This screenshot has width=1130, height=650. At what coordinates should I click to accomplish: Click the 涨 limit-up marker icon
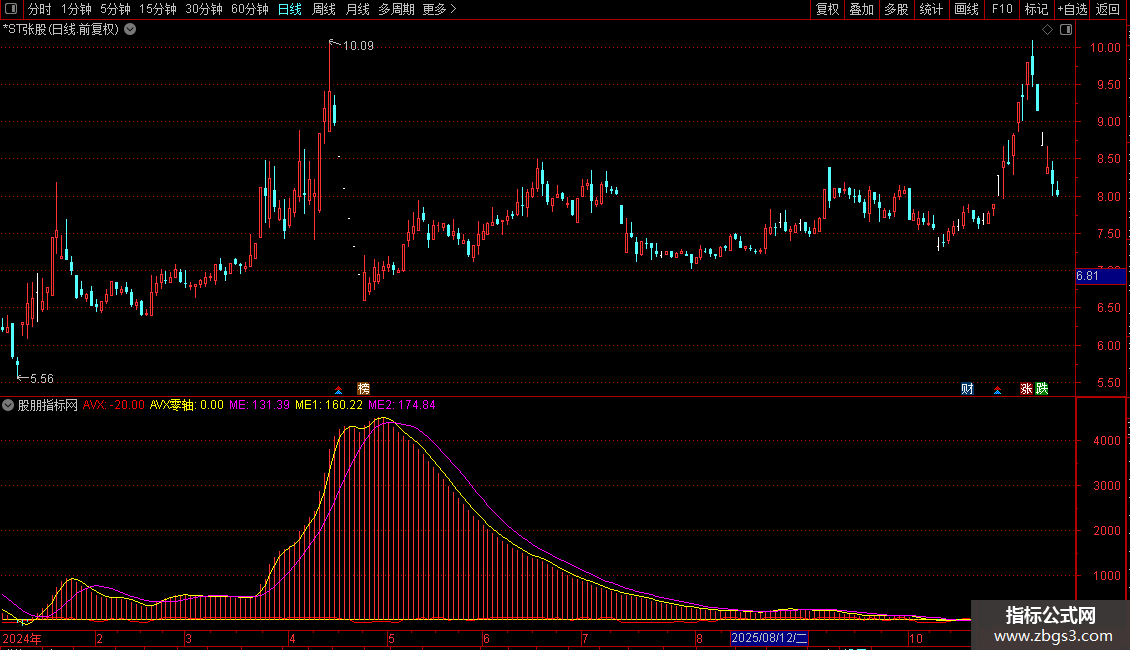1026,389
